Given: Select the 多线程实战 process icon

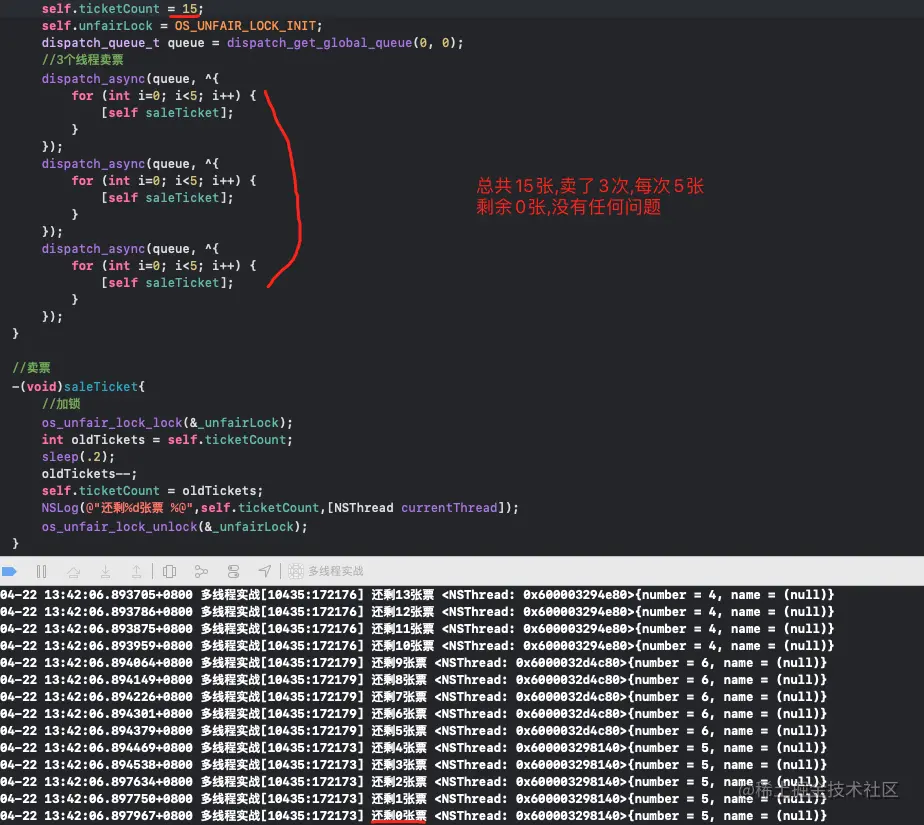Looking at the screenshot, I should [296, 571].
